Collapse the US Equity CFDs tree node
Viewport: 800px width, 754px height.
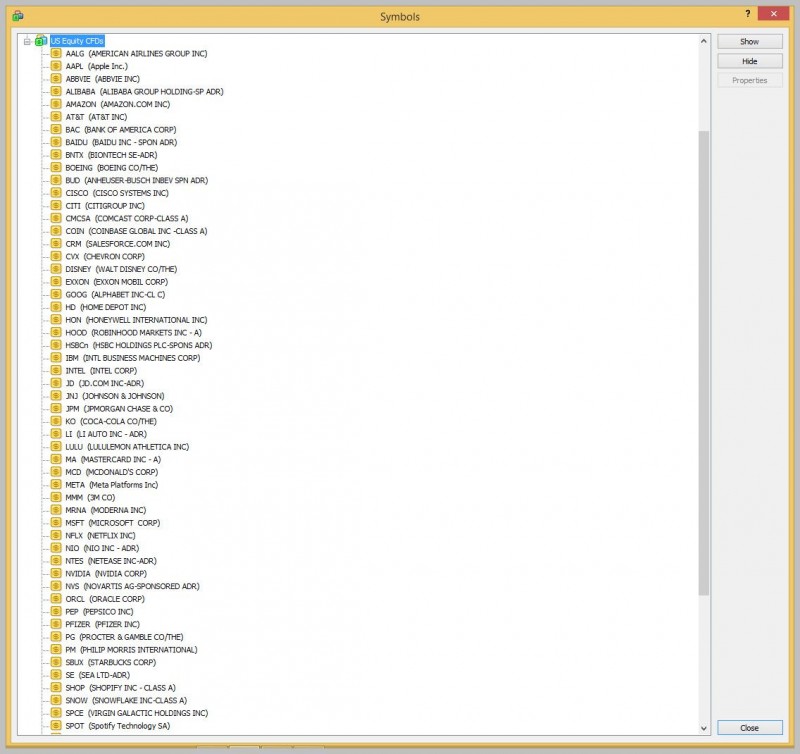click(27, 41)
